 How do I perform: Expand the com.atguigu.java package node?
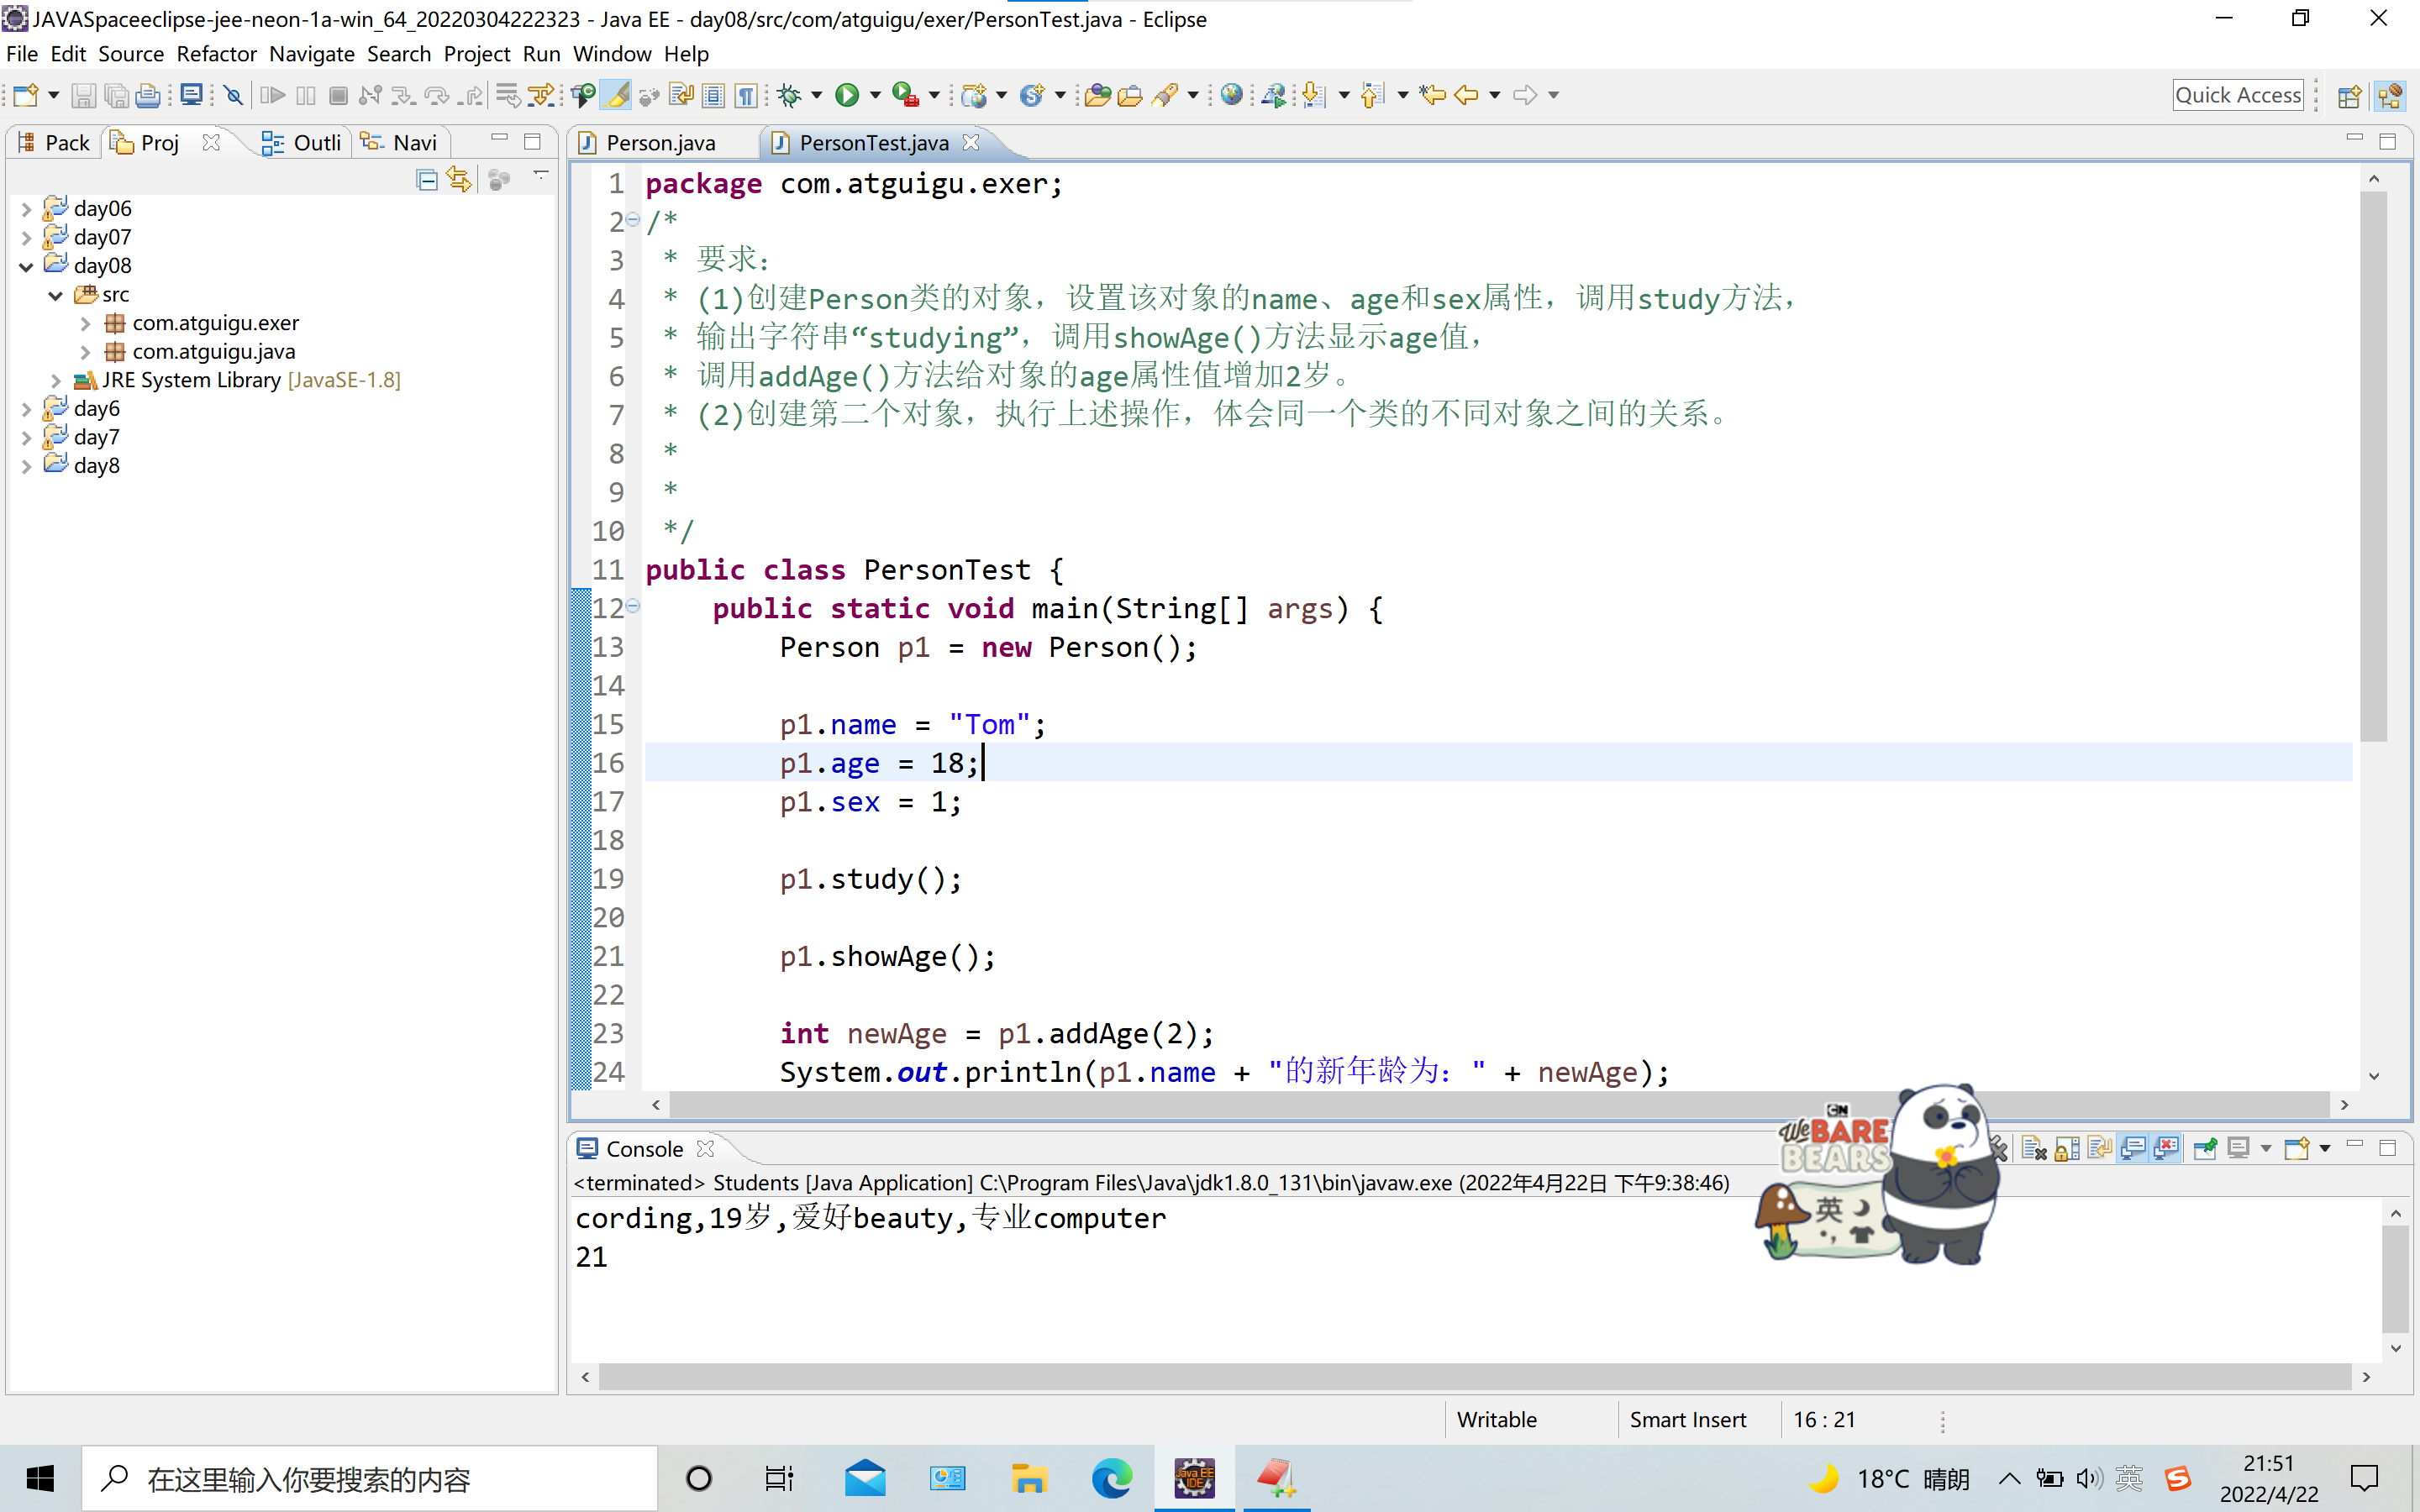[x=86, y=352]
